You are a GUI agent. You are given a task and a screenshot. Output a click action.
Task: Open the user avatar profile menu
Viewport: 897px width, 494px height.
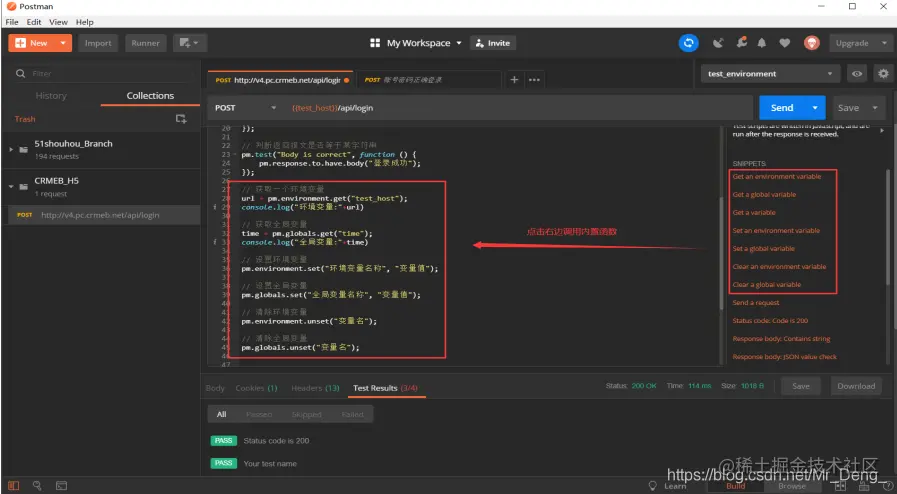[812, 43]
